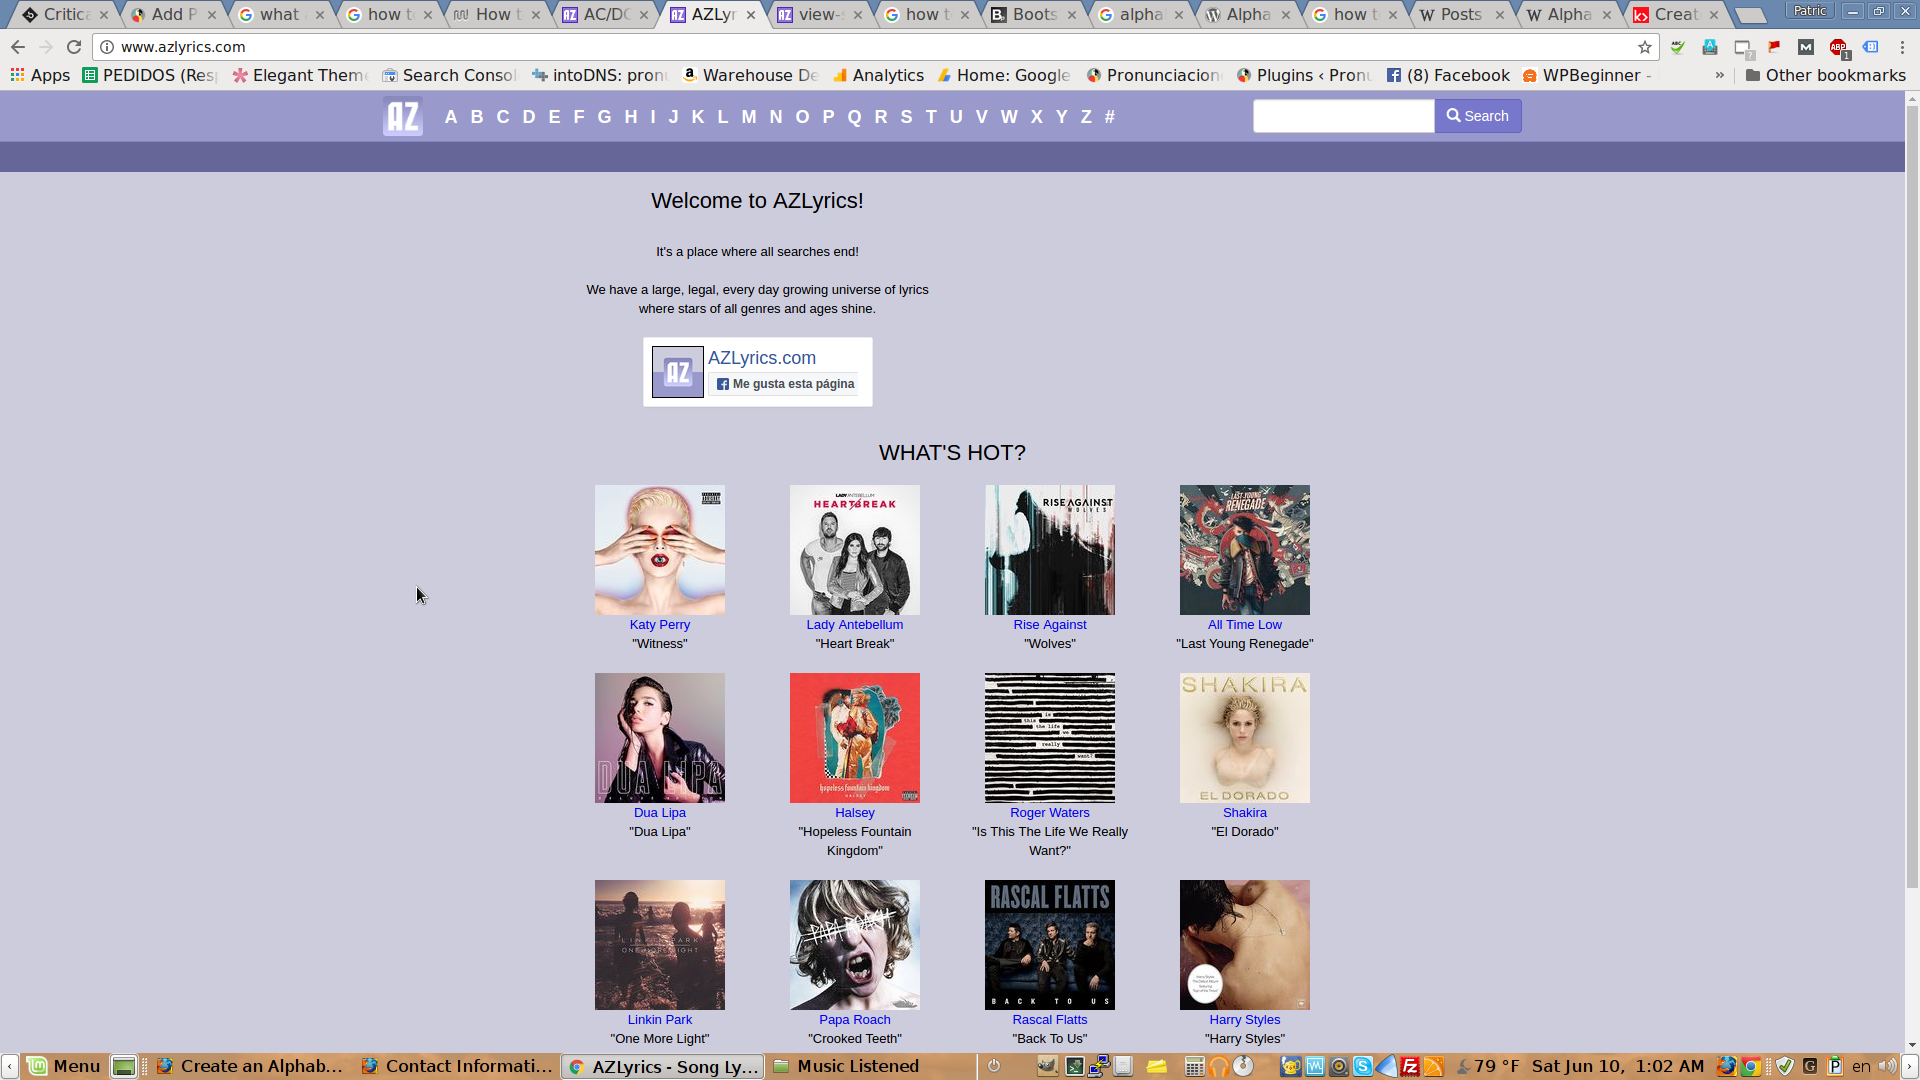The width and height of the screenshot is (1920, 1080).
Task: Click the AZ Lyrics home logo icon
Action: pos(402,116)
